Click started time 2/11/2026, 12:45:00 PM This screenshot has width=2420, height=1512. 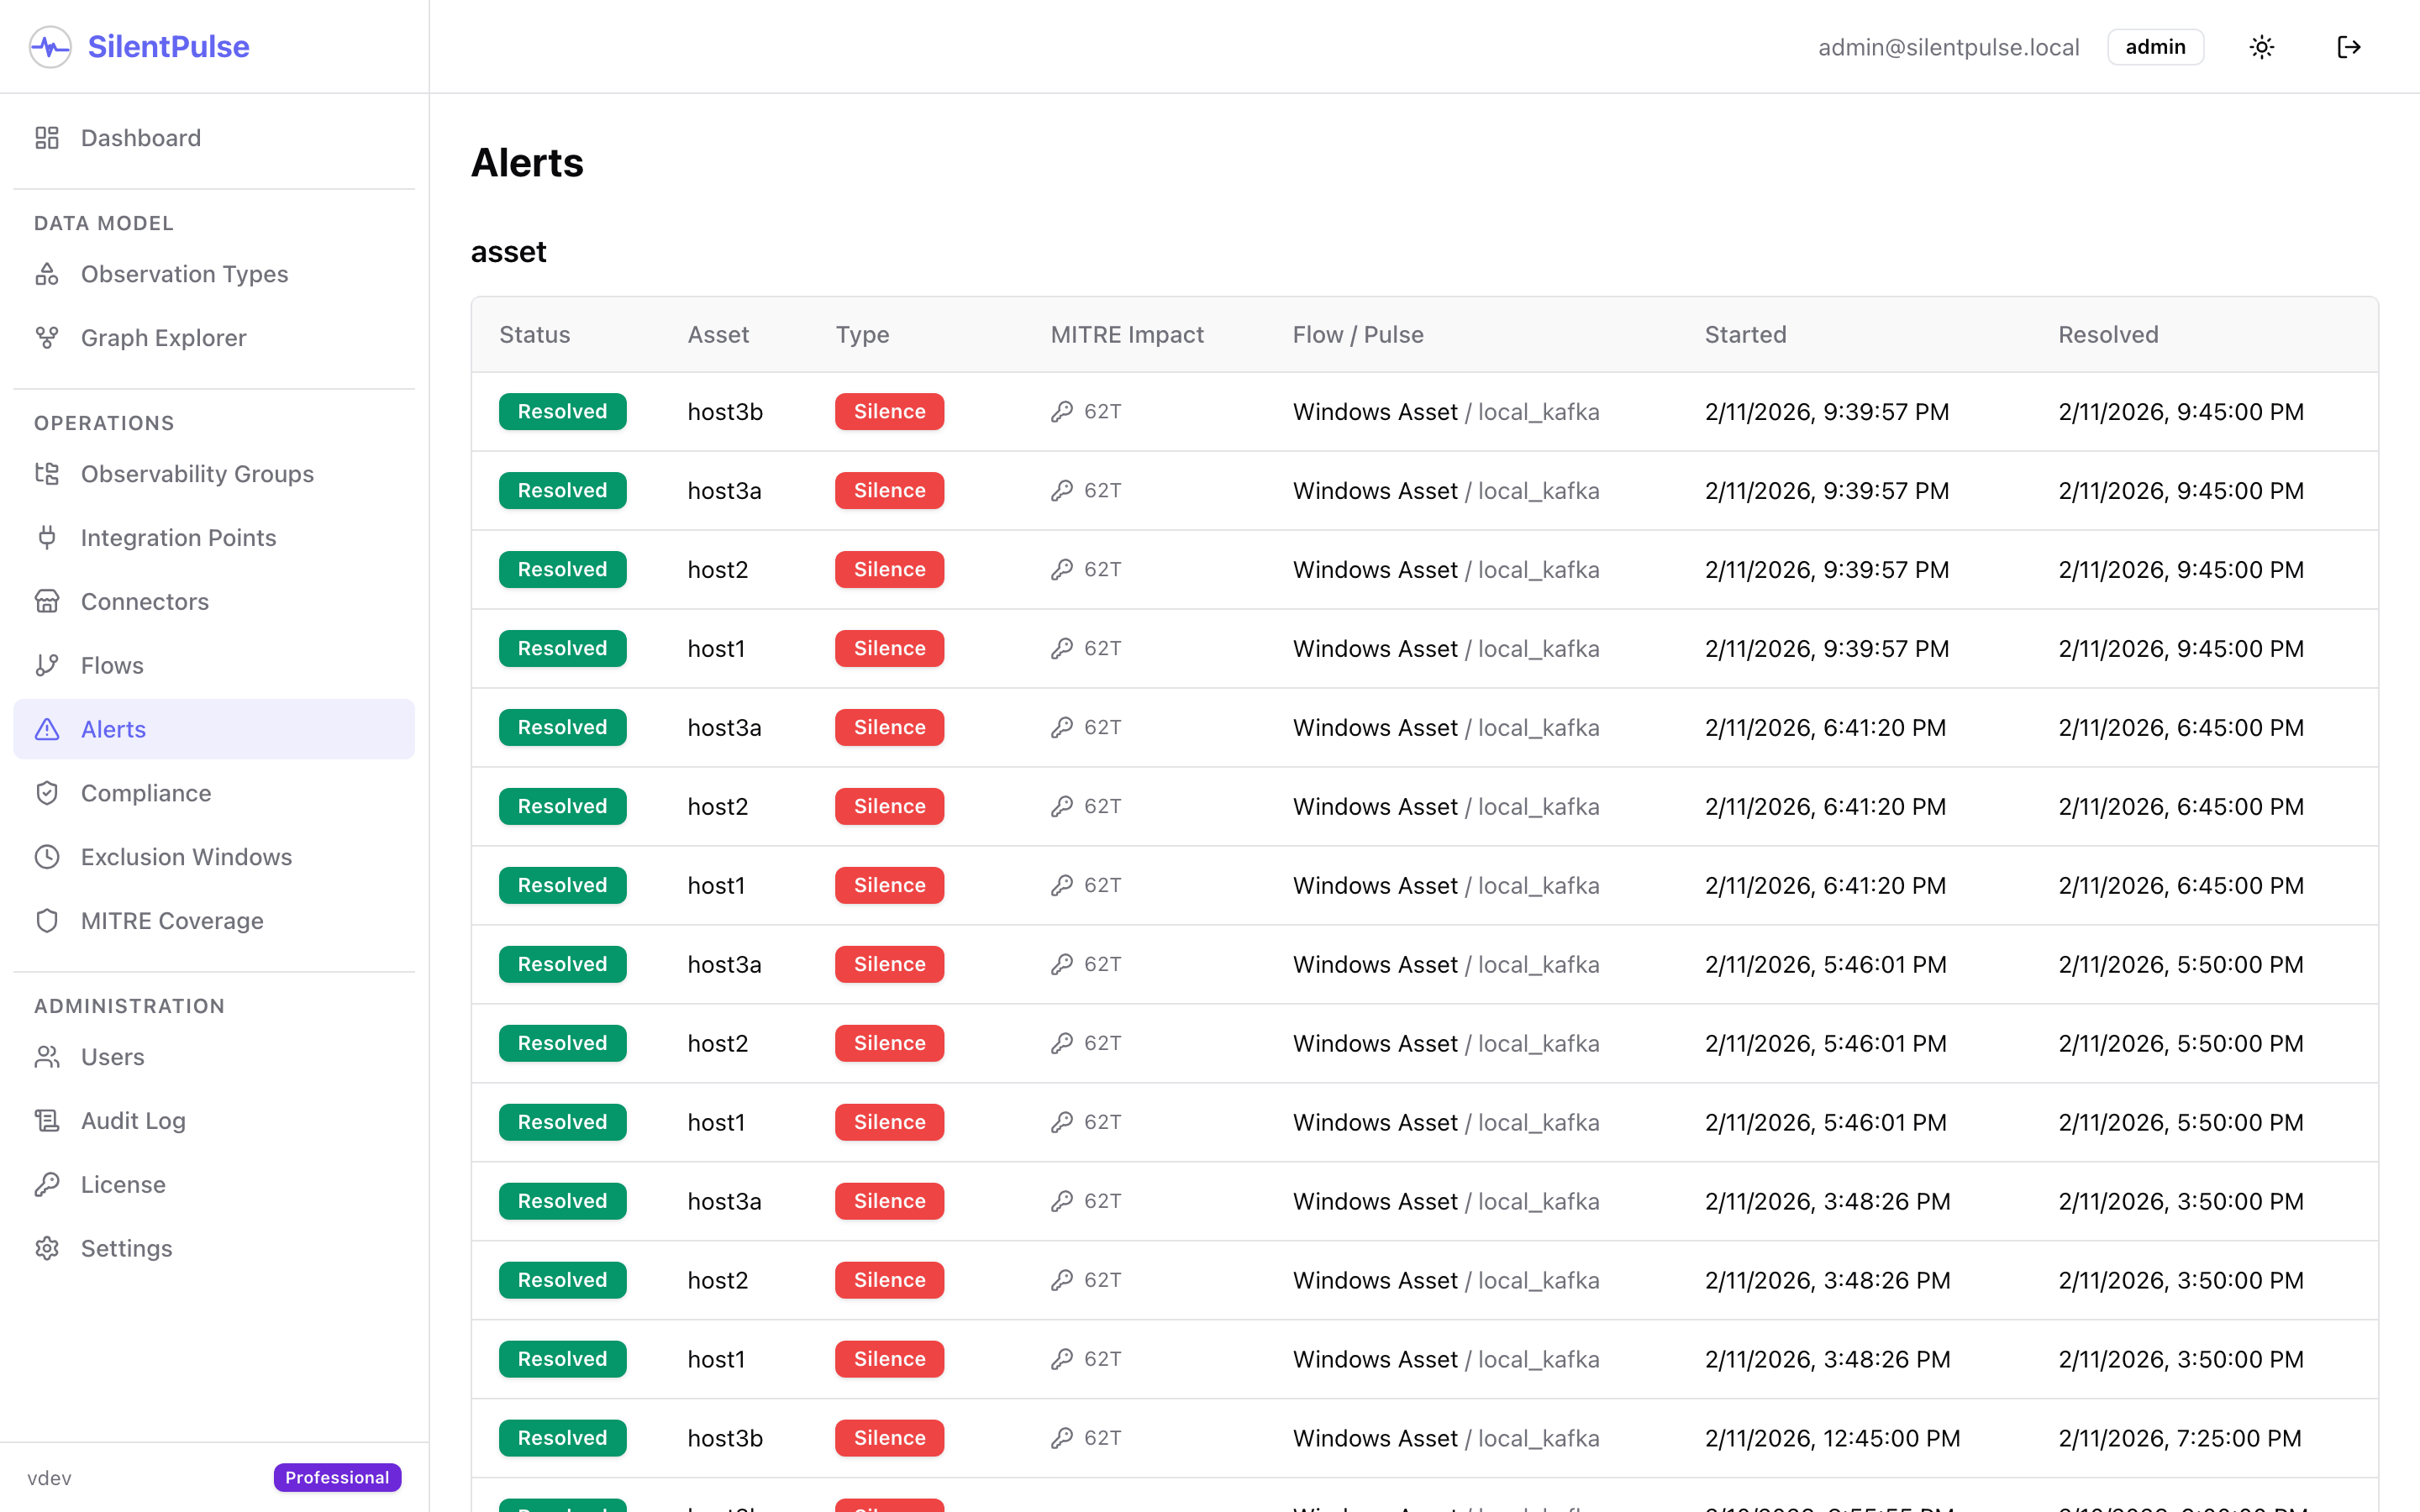point(1833,1439)
